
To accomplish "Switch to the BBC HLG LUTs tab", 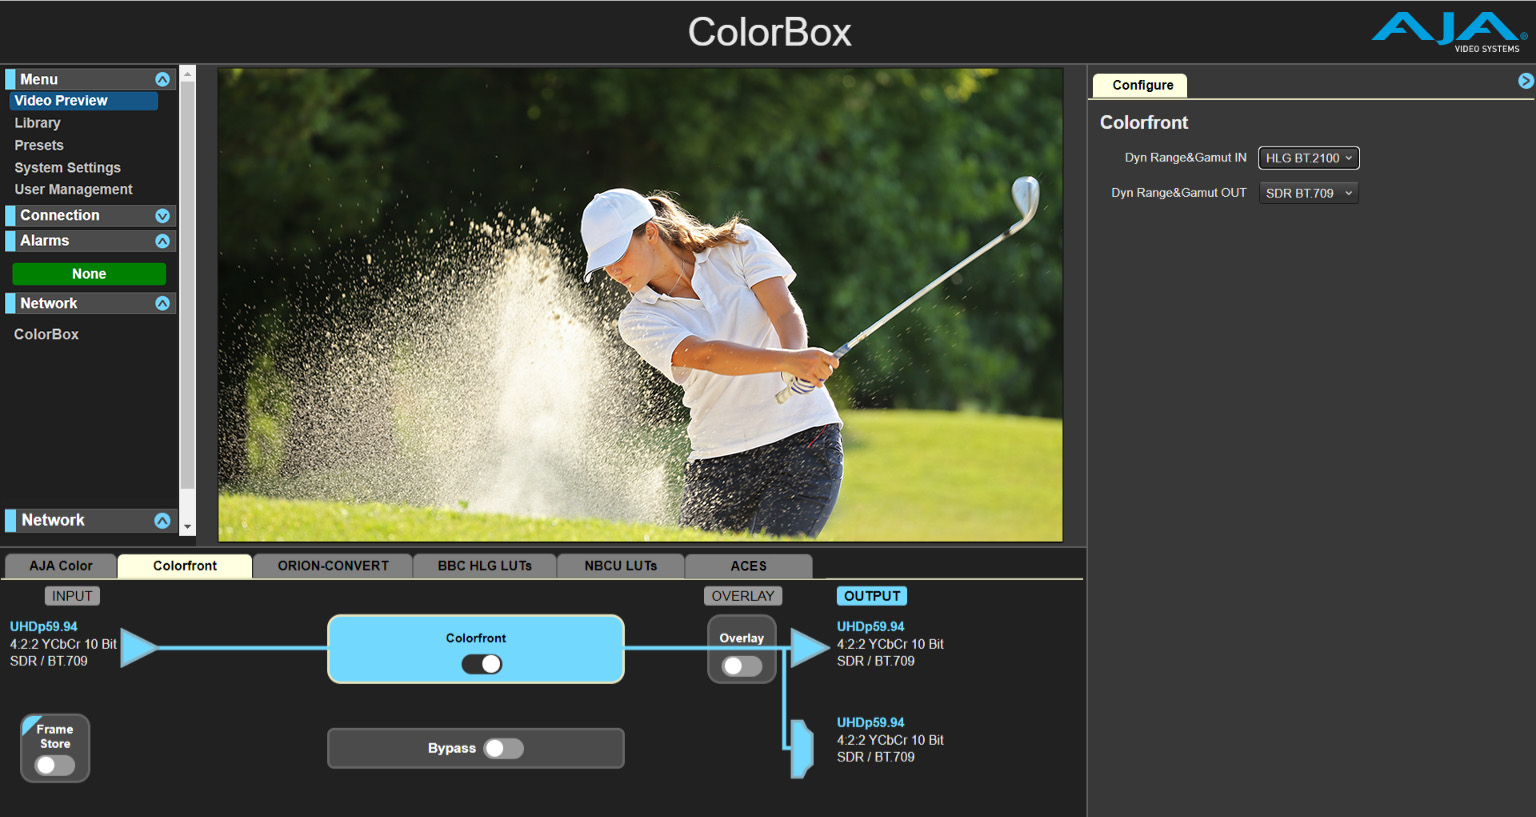I will pyautogui.click(x=484, y=566).
